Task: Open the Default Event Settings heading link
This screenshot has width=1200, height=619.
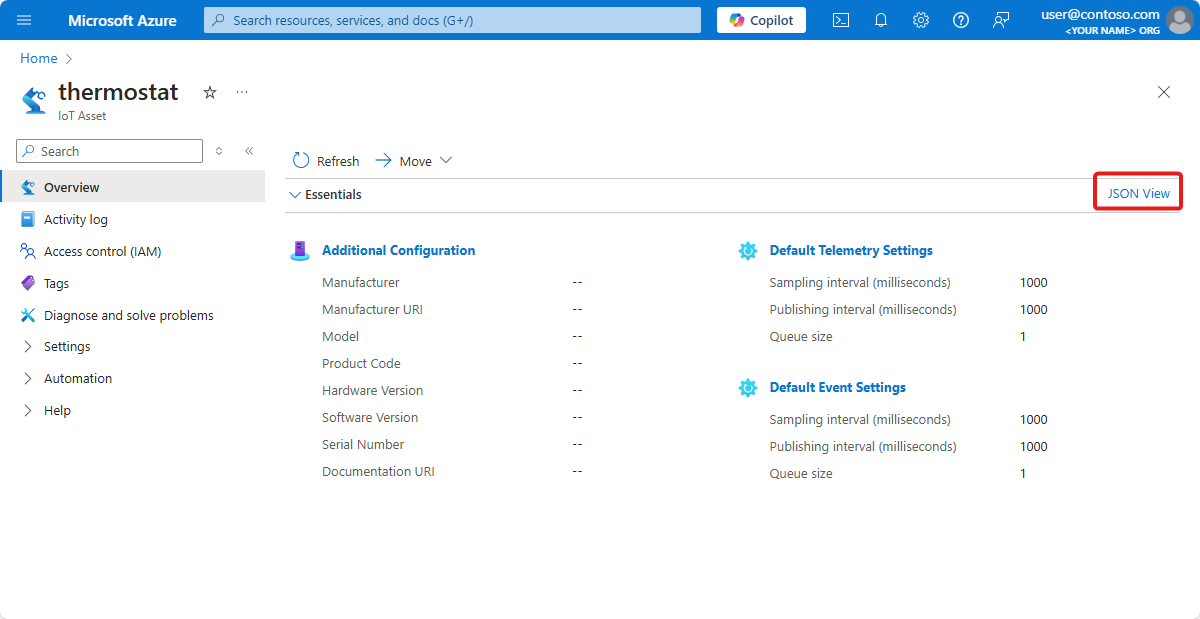Action: (838, 388)
